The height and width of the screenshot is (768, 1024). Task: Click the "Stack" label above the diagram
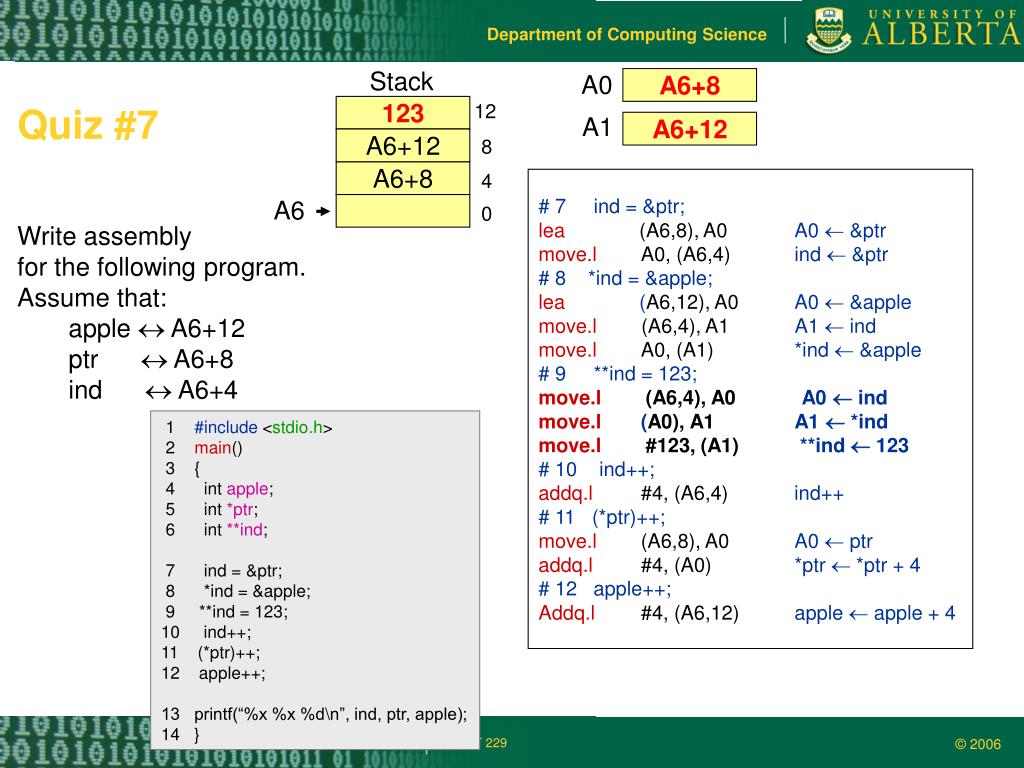402,82
